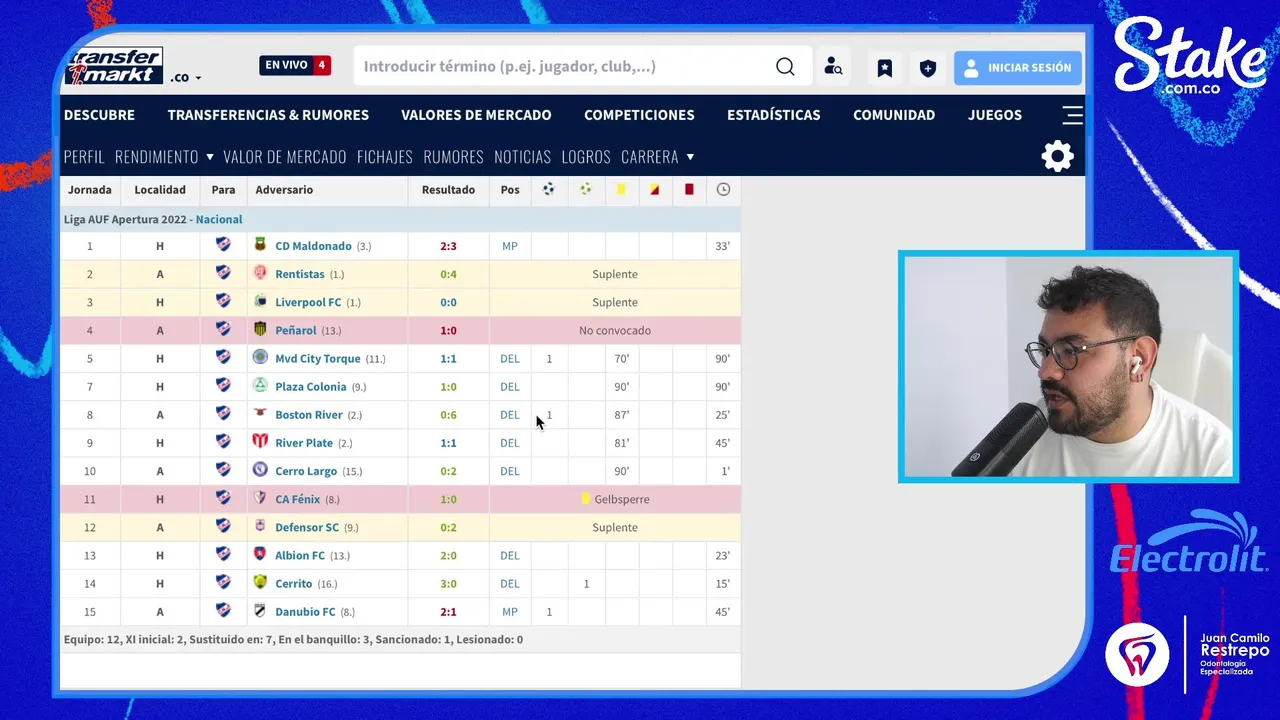
Task: Click the Cerrito crest icon
Action: click(260, 582)
